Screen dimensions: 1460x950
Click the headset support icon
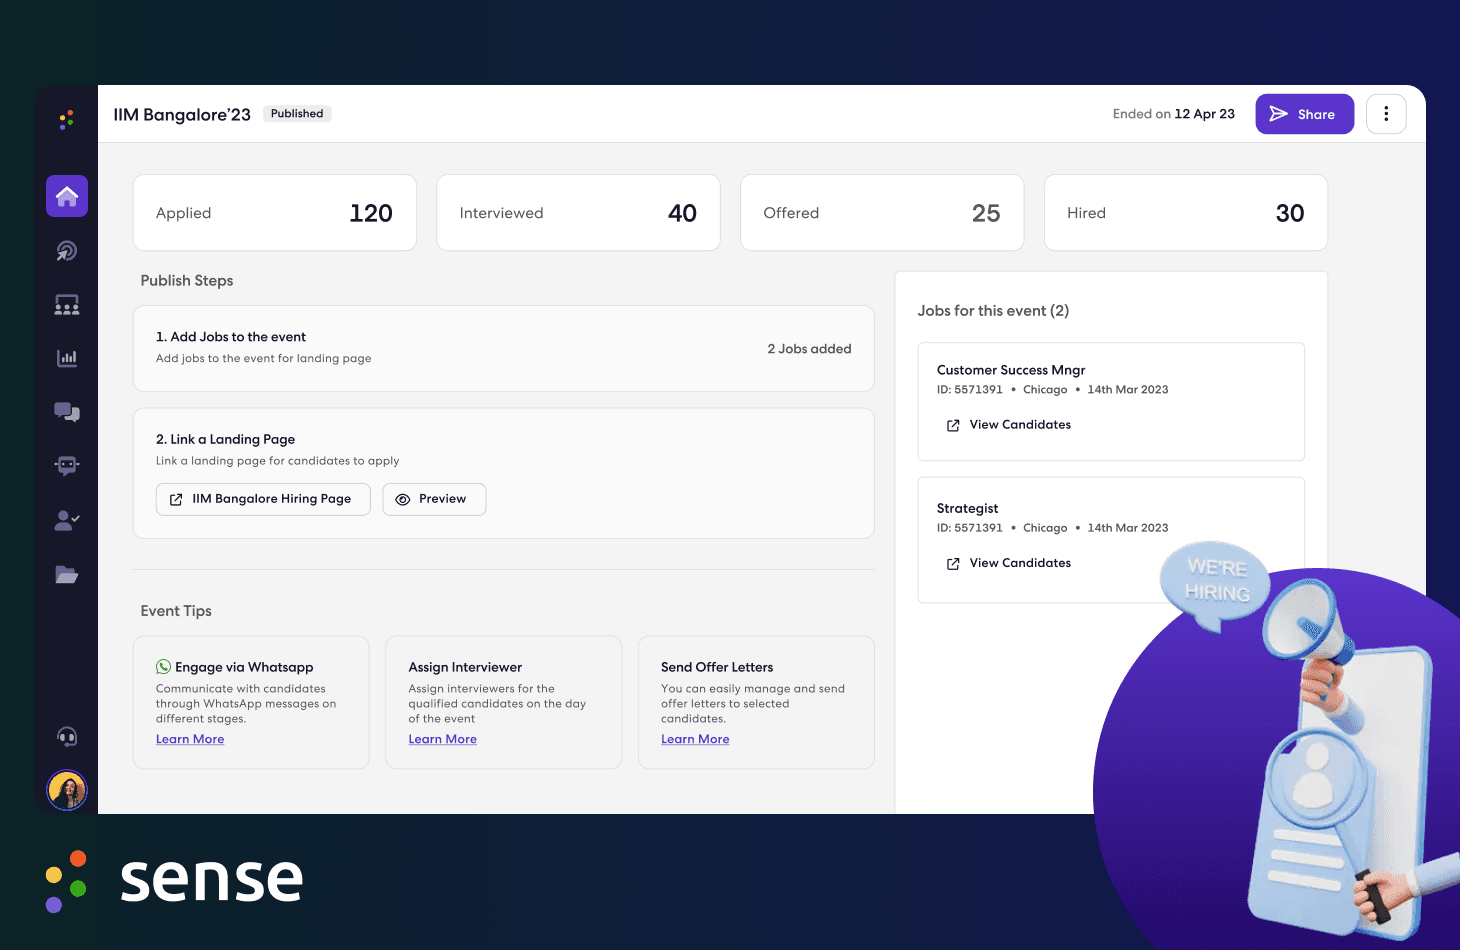point(67,737)
